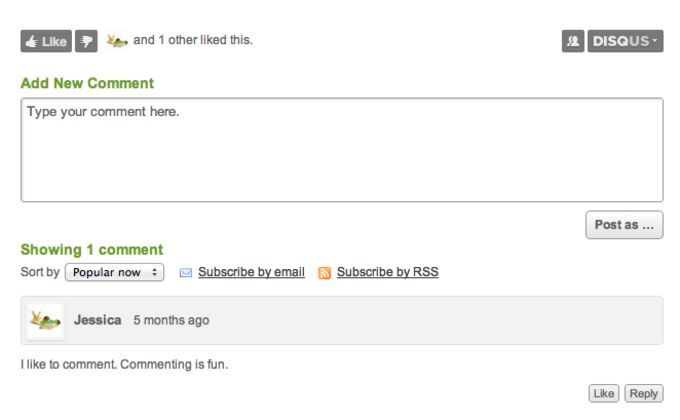Click the liker's avatar beside 'and 1 other'
680x420 pixels.
pyautogui.click(x=117, y=41)
